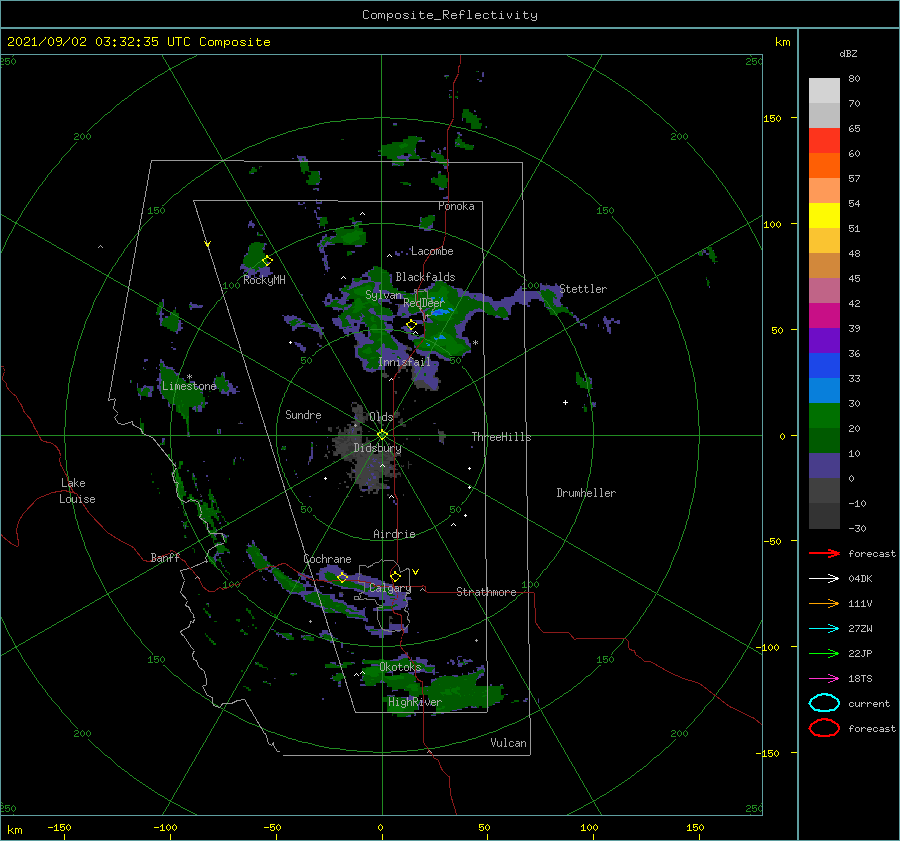Click the 04DK legend text
Screen dimensions: 900x841
860,579
